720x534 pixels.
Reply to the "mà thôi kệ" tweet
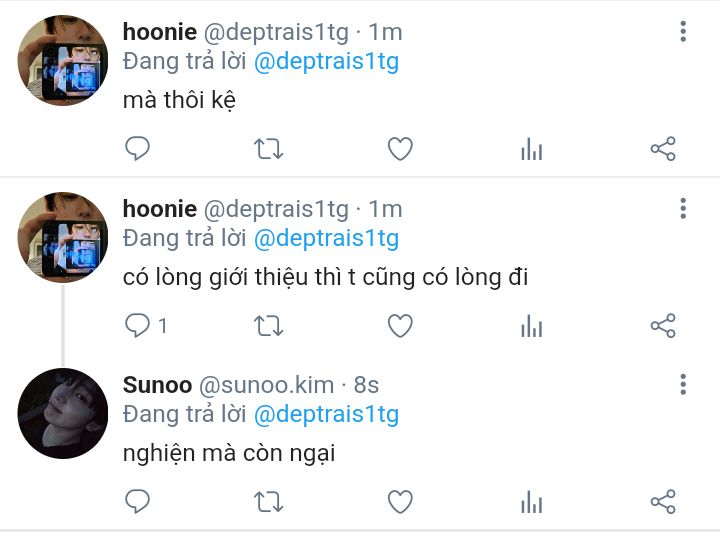(137, 148)
